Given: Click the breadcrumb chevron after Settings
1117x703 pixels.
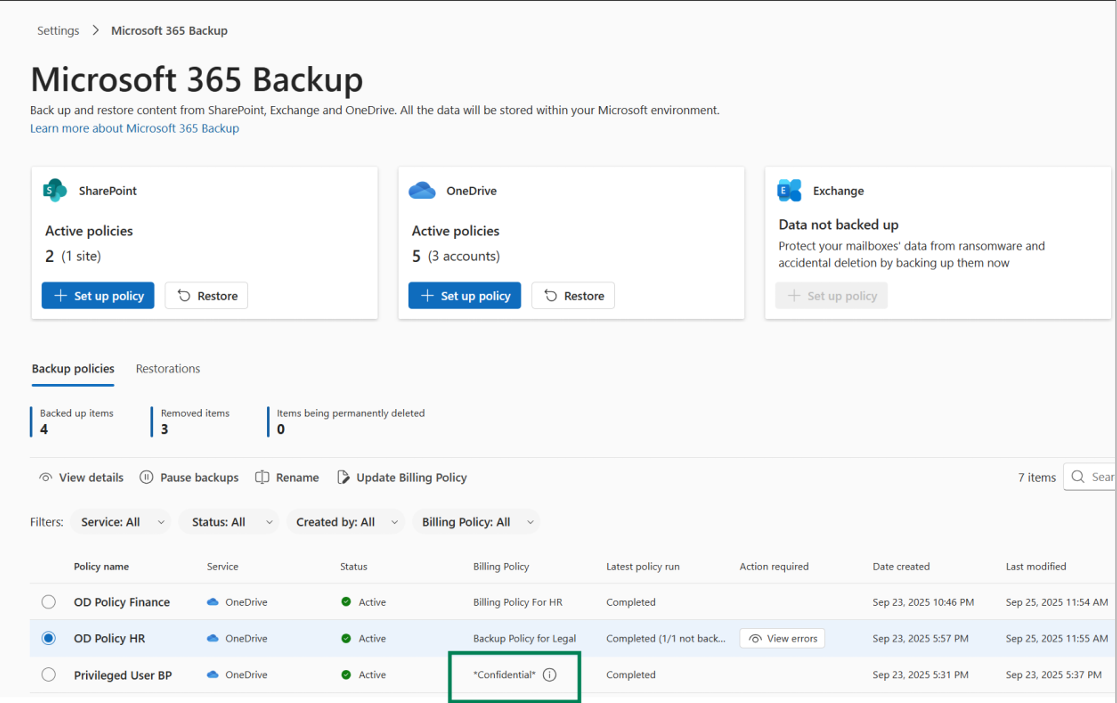Looking at the screenshot, I should coord(95,31).
